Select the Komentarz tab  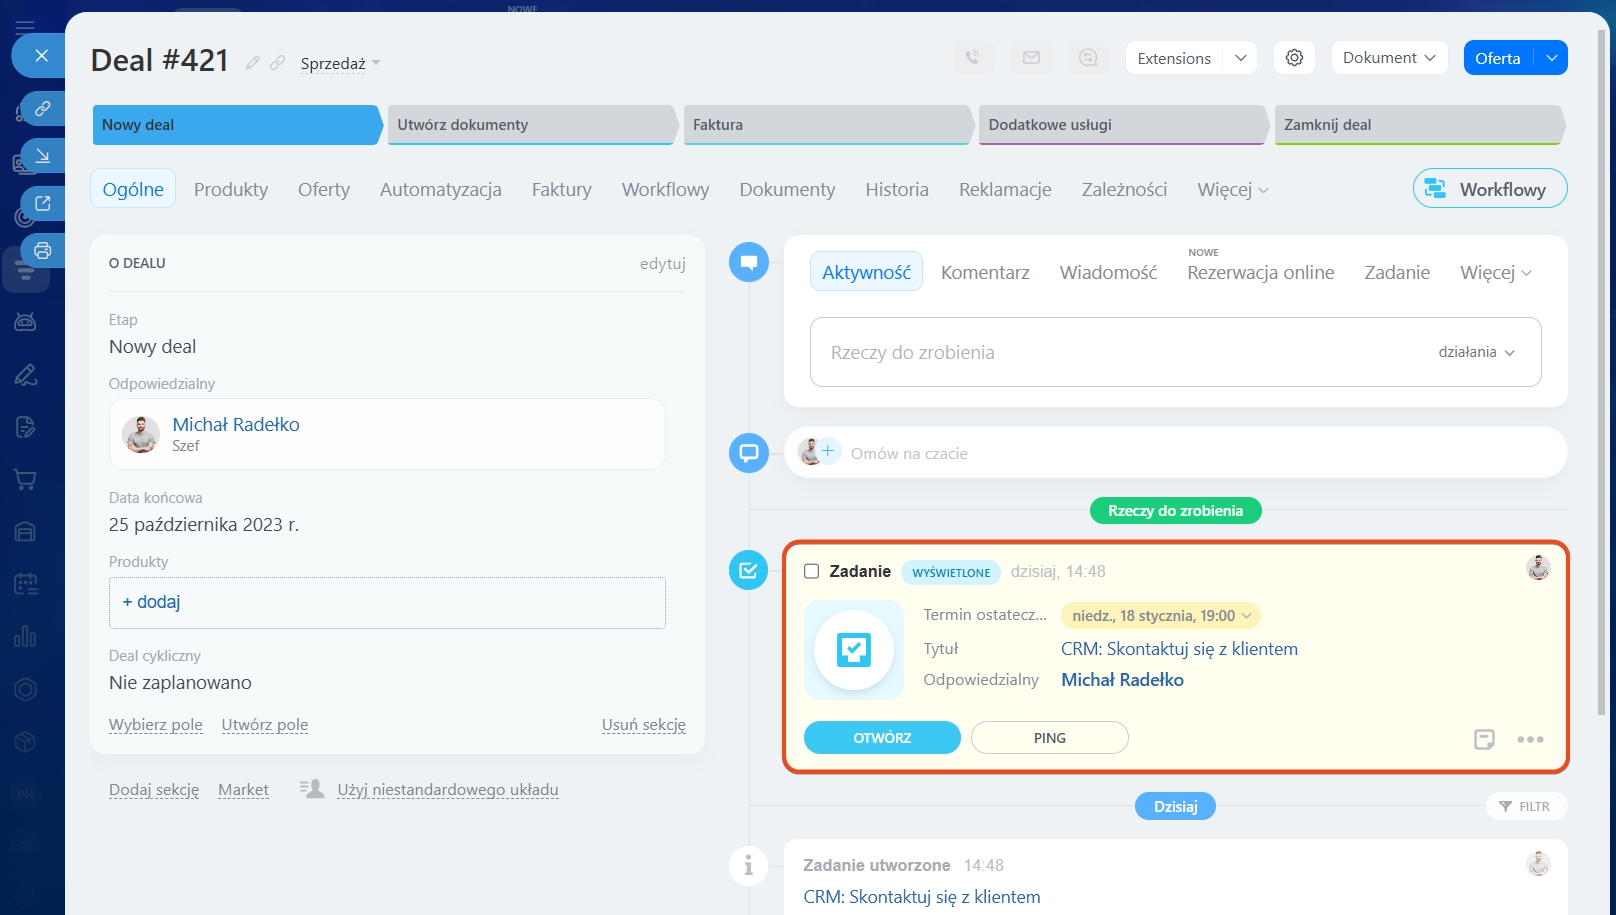point(985,272)
